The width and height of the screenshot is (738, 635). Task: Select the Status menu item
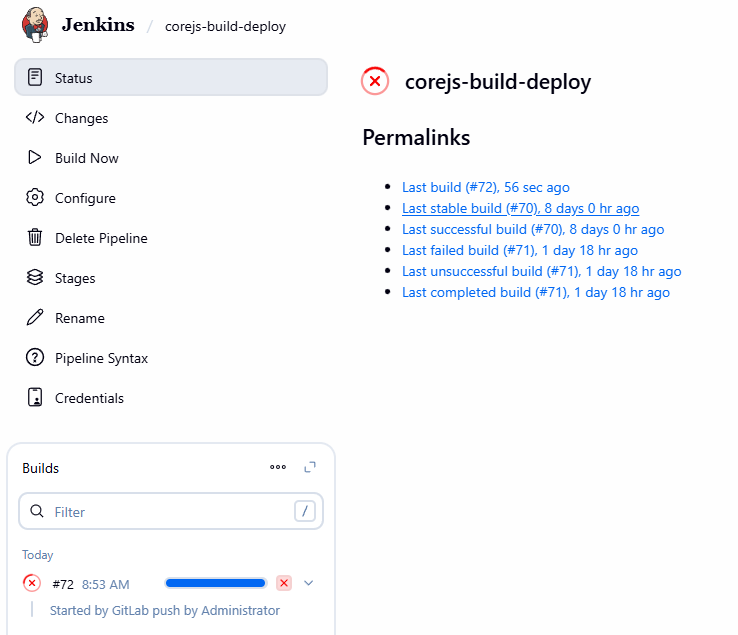(x=73, y=78)
